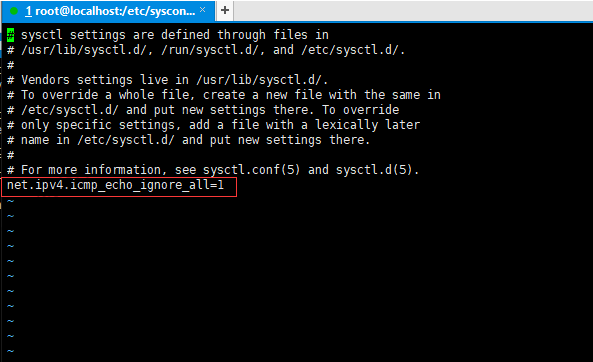
Task: Click /run/sysctl.d/ path in second line
Action: point(210,50)
